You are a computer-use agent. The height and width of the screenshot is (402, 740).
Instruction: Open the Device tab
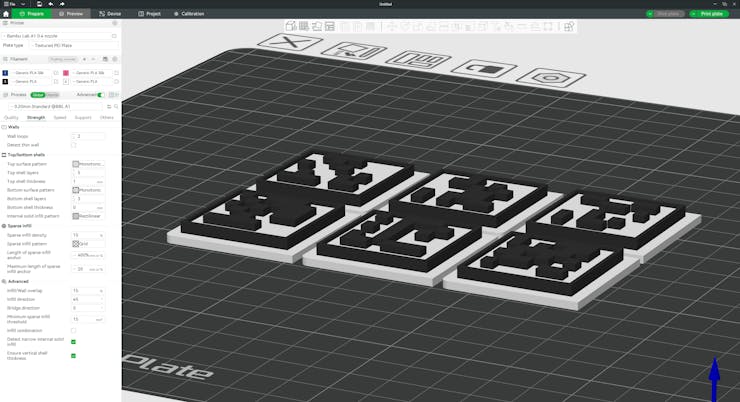tap(110, 14)
